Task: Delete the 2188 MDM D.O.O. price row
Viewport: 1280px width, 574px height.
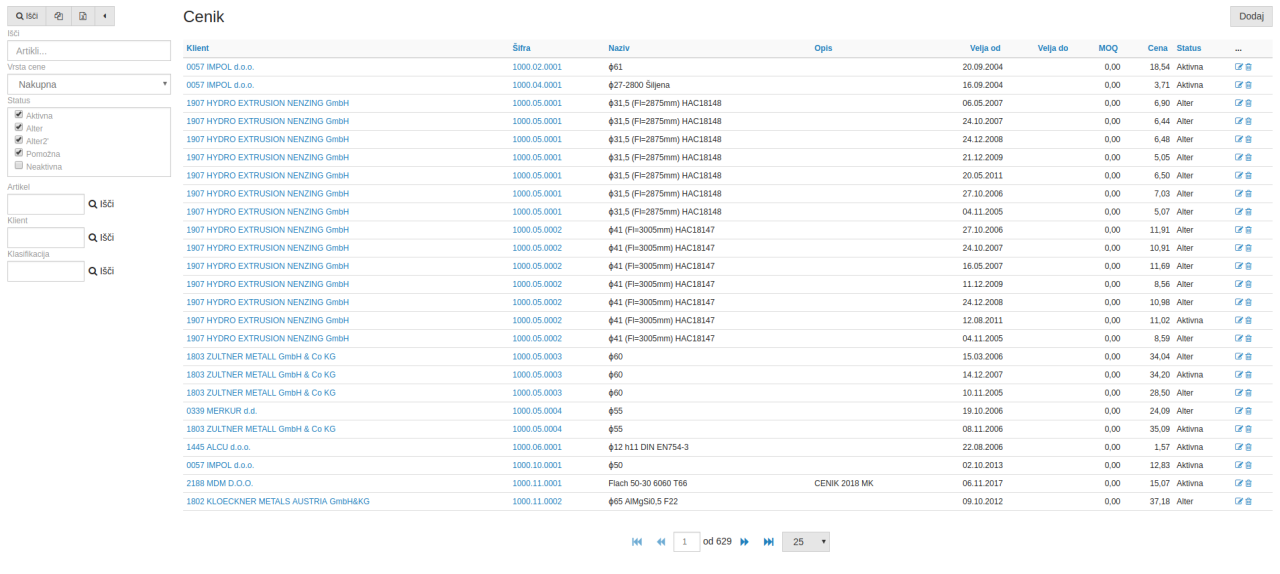Action: (x=1248, y=483)
